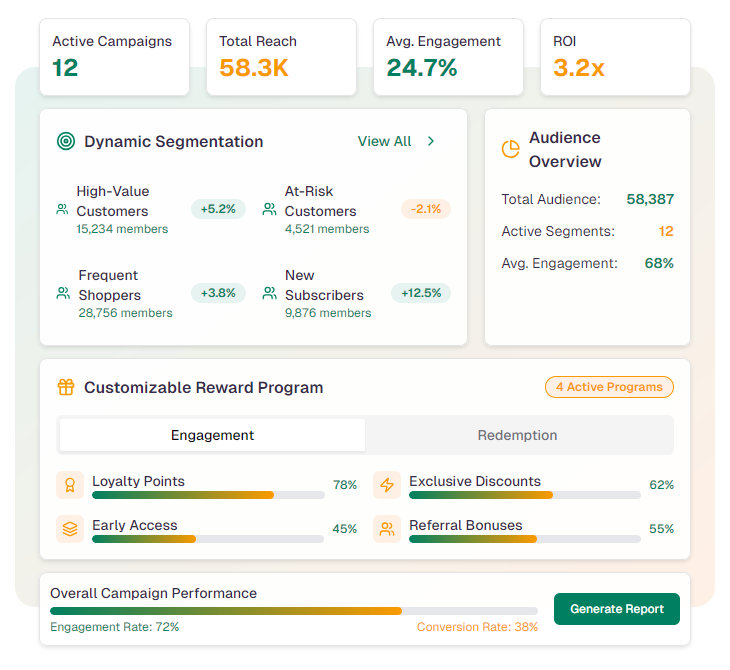Click the At-Risk Customers users icon
Viewport: 730px width, 670px height.
point(269,210)
